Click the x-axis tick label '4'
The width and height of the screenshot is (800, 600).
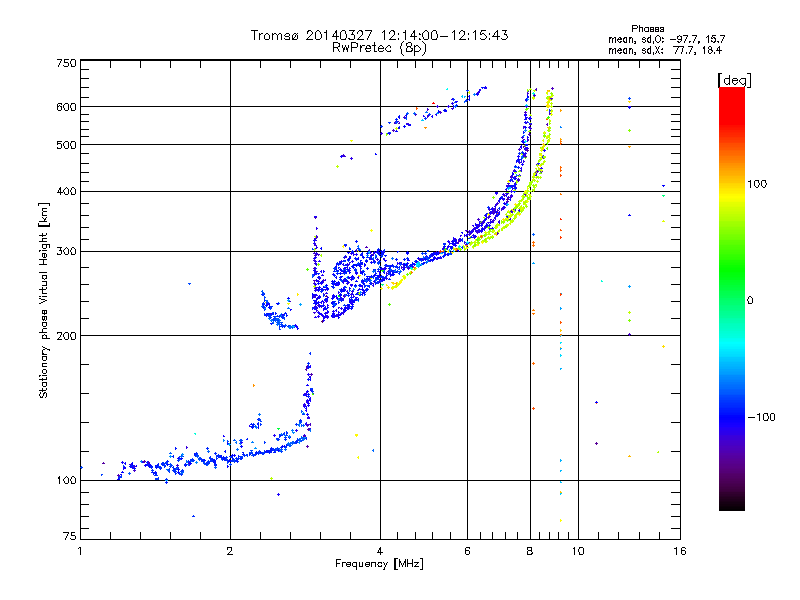click(380, 551)
